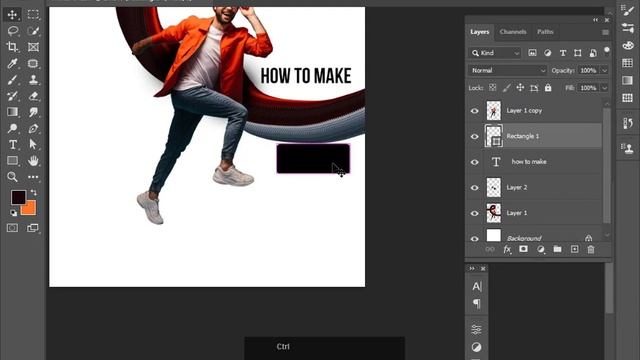640x360 pixels.
Task: Open the Fill slider dropdown arrow
Action: point(604,88)
